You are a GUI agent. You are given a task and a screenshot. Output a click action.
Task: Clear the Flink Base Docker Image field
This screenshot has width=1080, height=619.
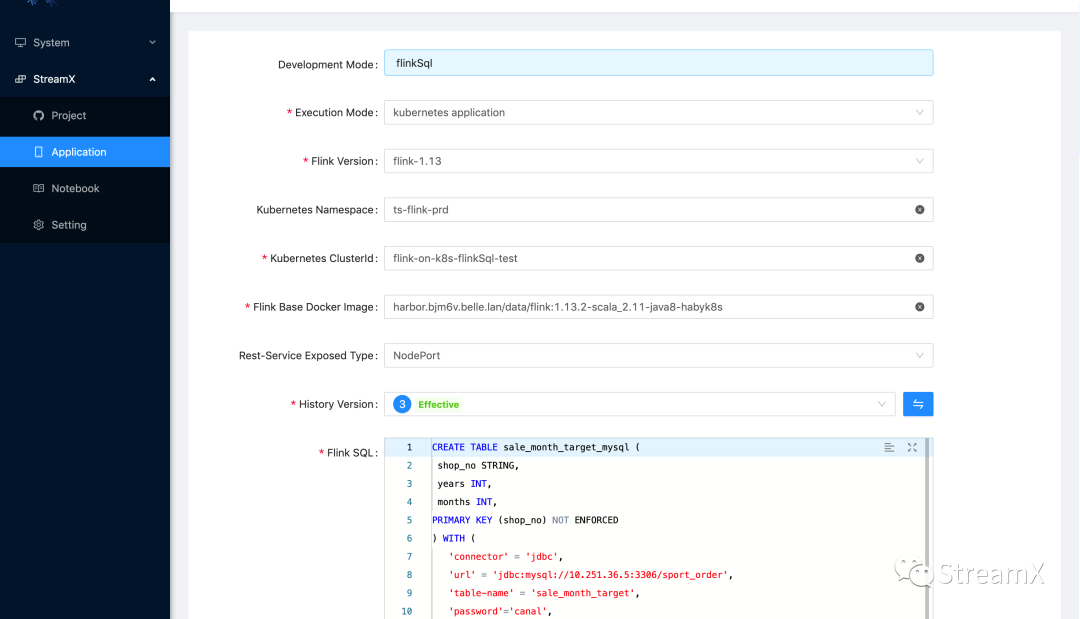919,307
